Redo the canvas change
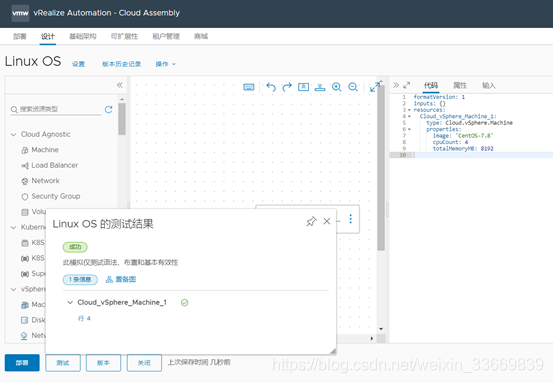 [x=287, y=87]
